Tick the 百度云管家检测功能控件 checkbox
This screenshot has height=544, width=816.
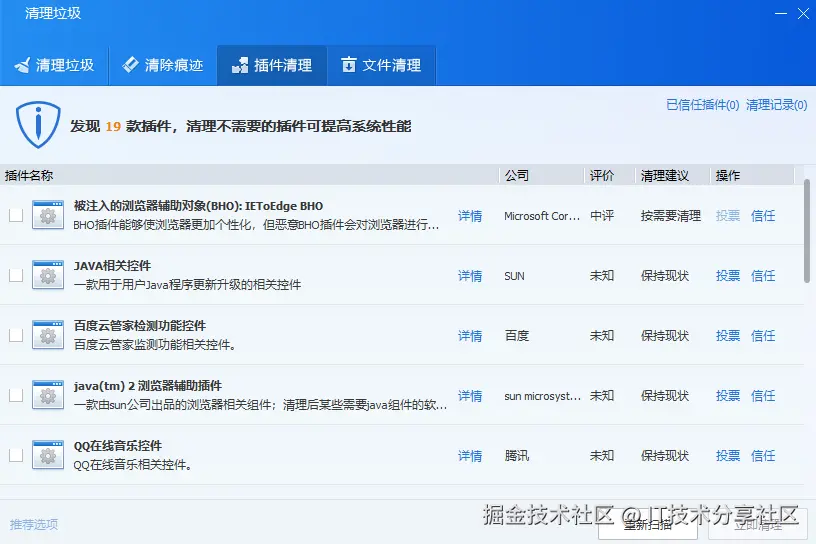point(16,335)
